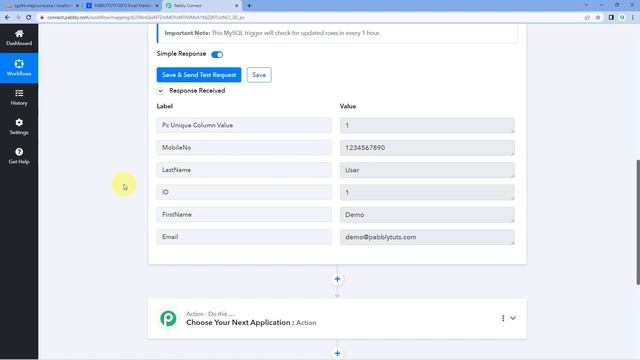This screenshot has width=640, height=360.
Task: Click the demo@pabblytuts.com value field
Action: (x=427, y=237)
